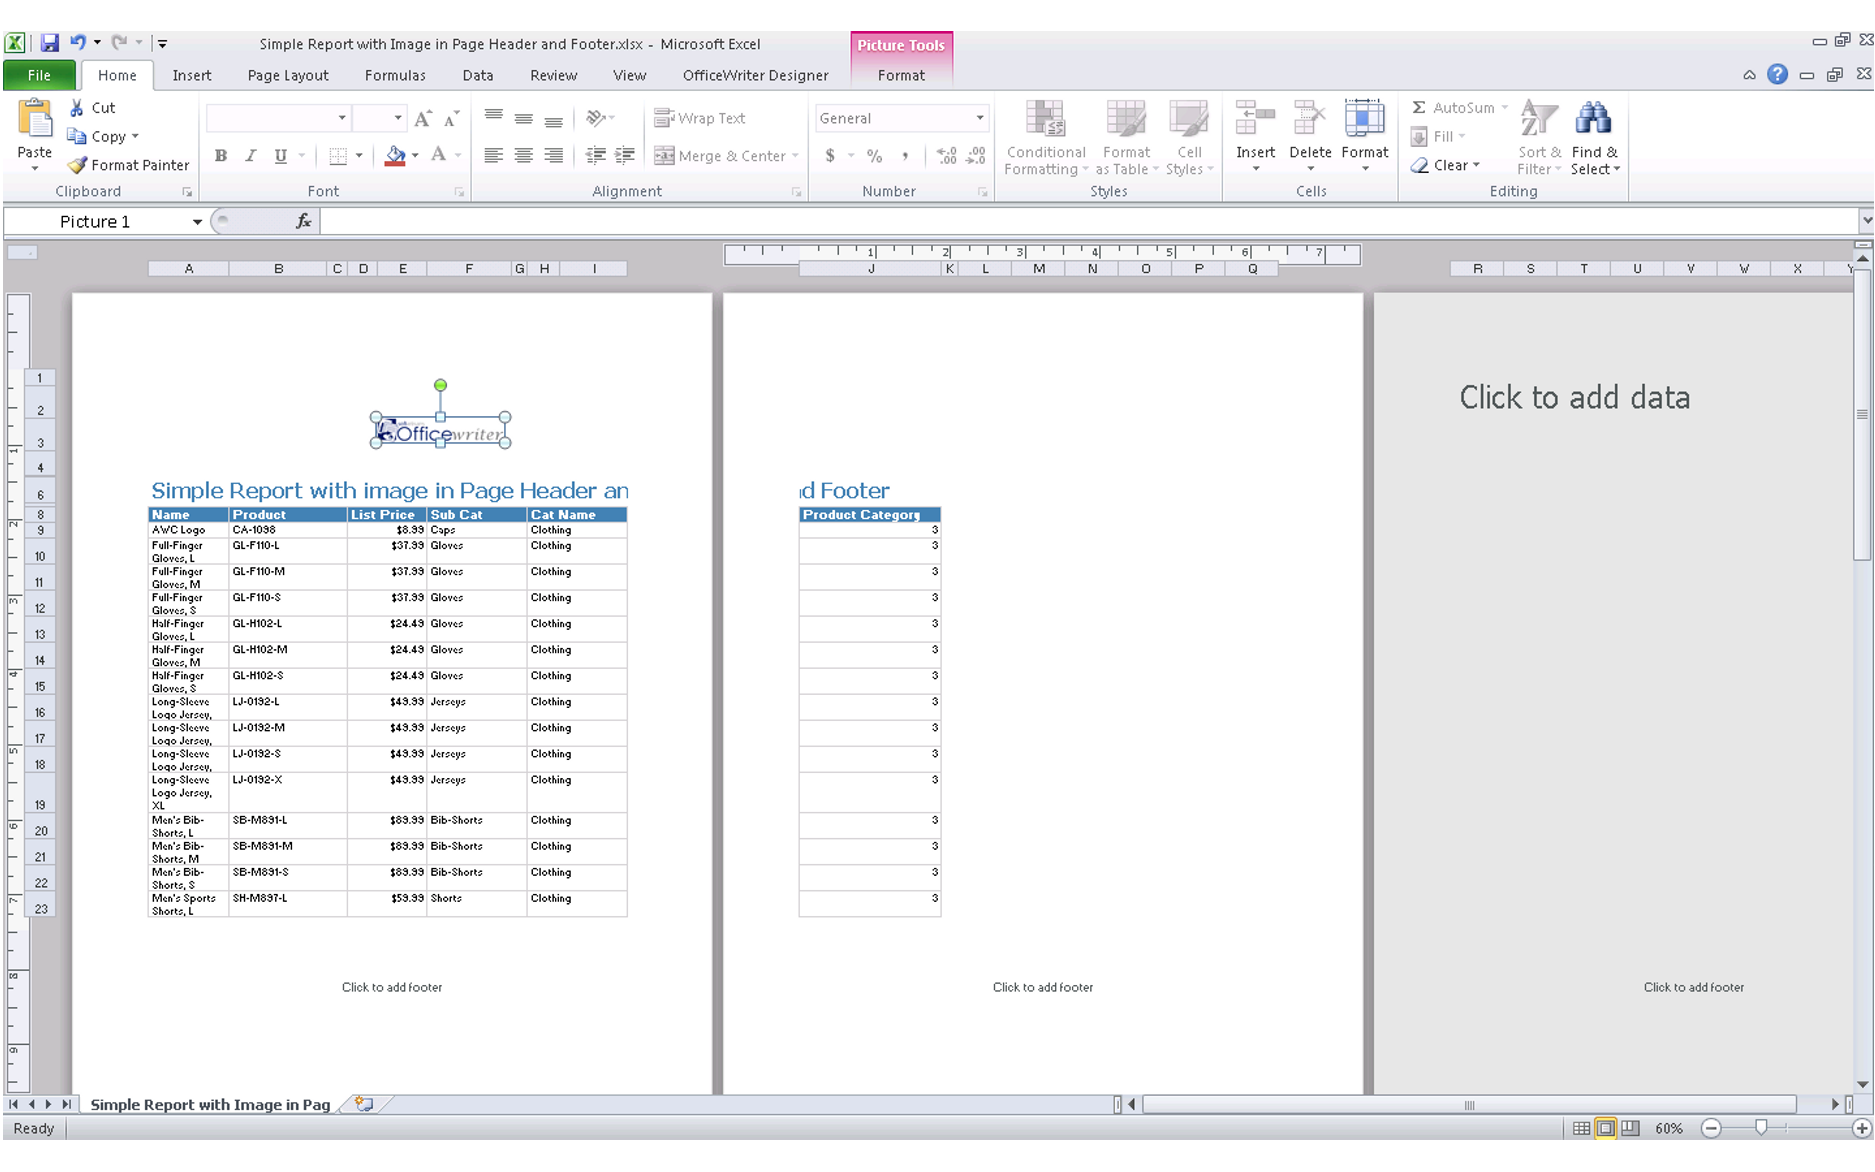Switch to Page Layout view button in the status bar
The width and height of the screenshot is (1875, 1172).
pyautogui.click(x=1605, y=1128)
